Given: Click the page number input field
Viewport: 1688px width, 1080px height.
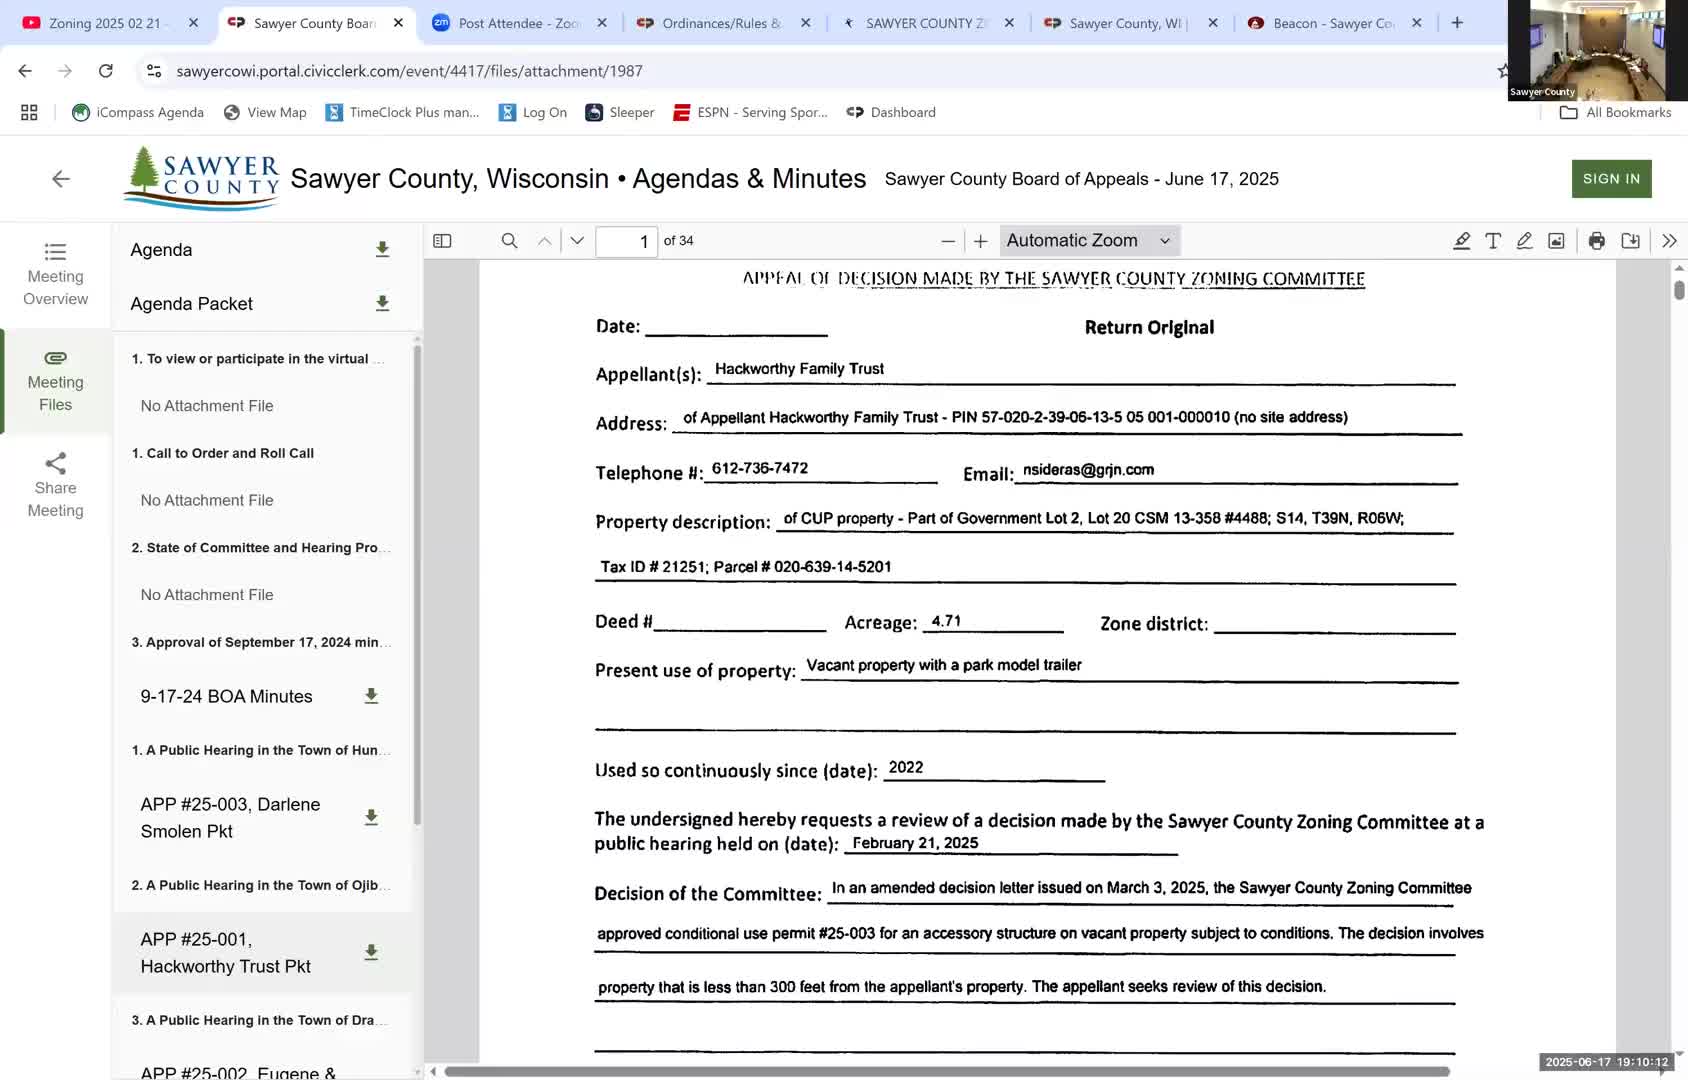Looking at the screenshot, I should pyautogui.click(x=626, y=241).
